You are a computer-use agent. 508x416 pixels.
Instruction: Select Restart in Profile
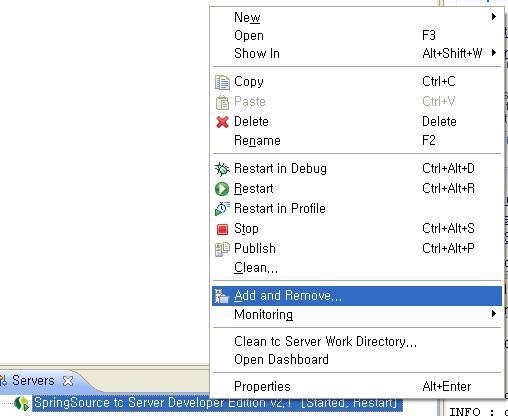tap(357, 209)
